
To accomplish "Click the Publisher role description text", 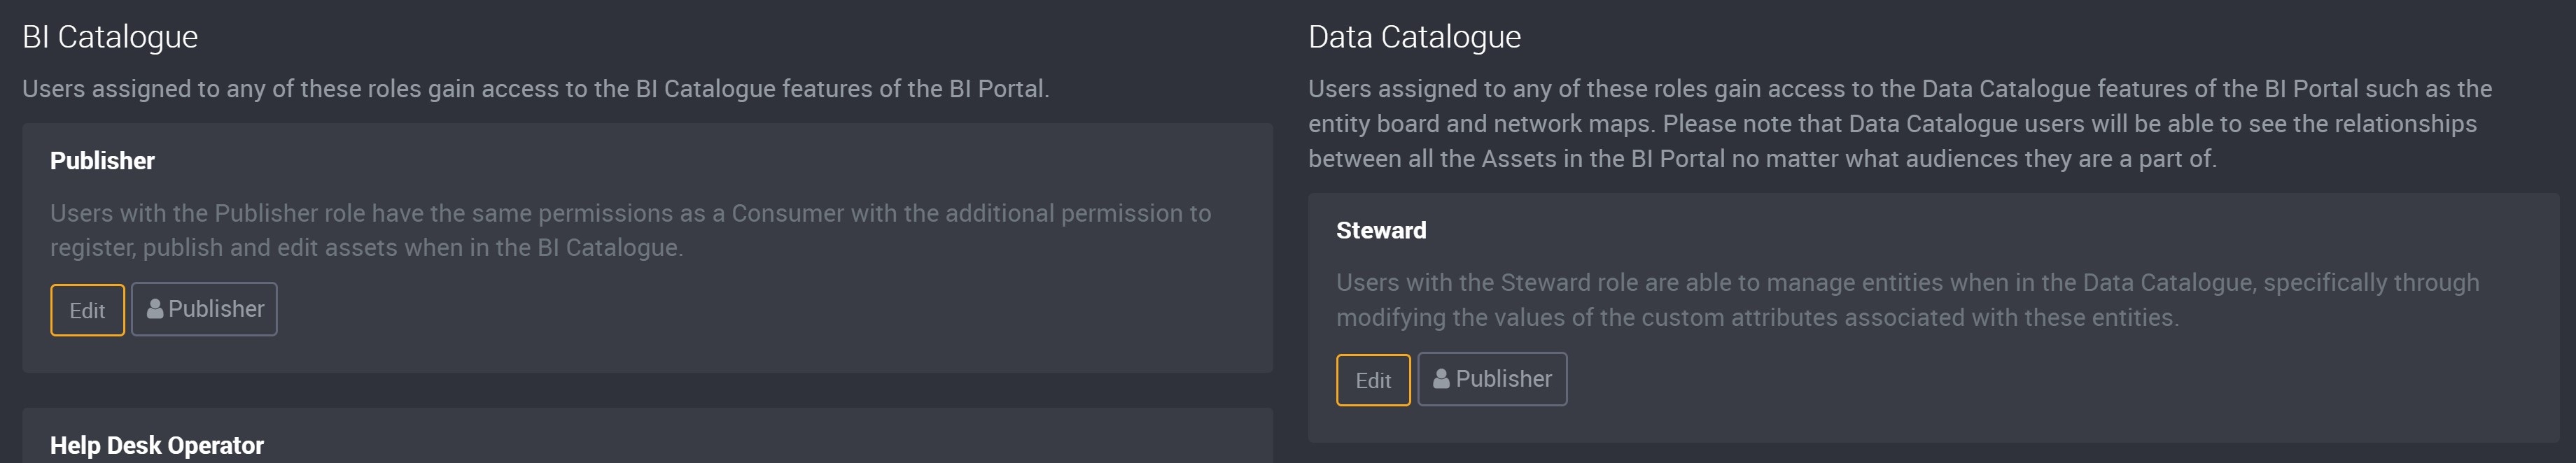I will click(x=630, y=230).
